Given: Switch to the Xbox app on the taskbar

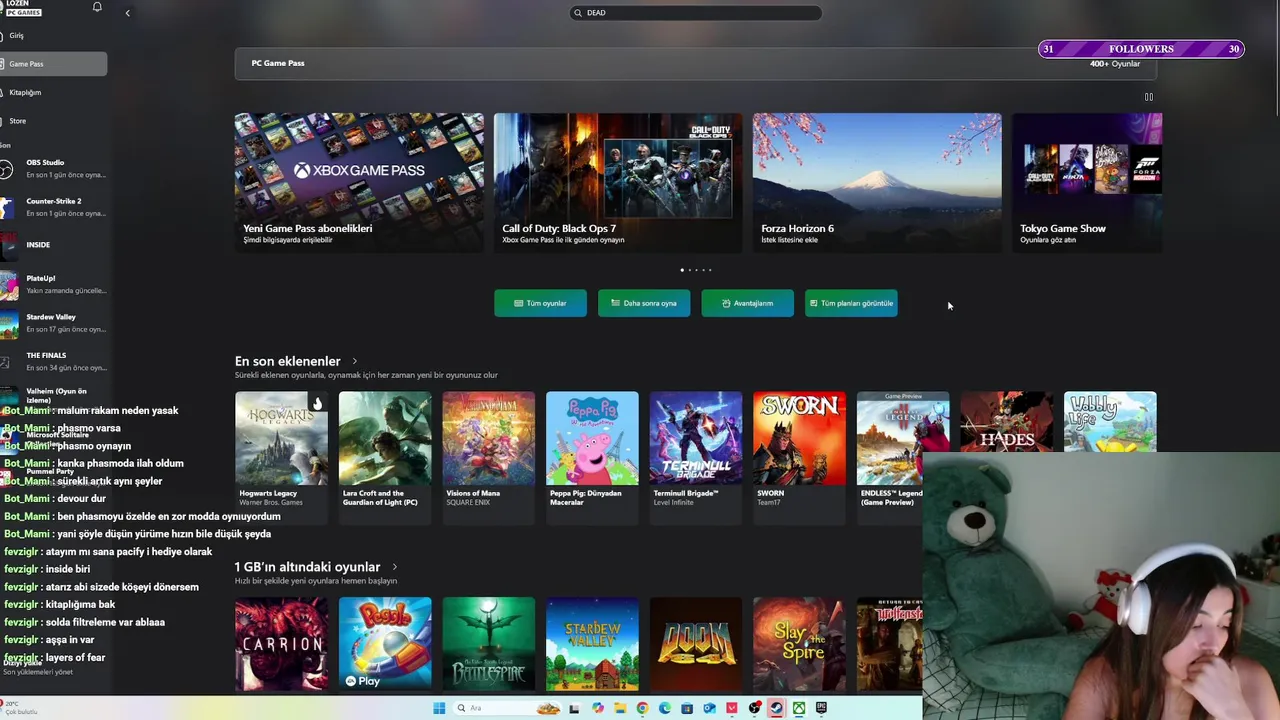Looking at the screenshot, I should (x=800, y=708).
